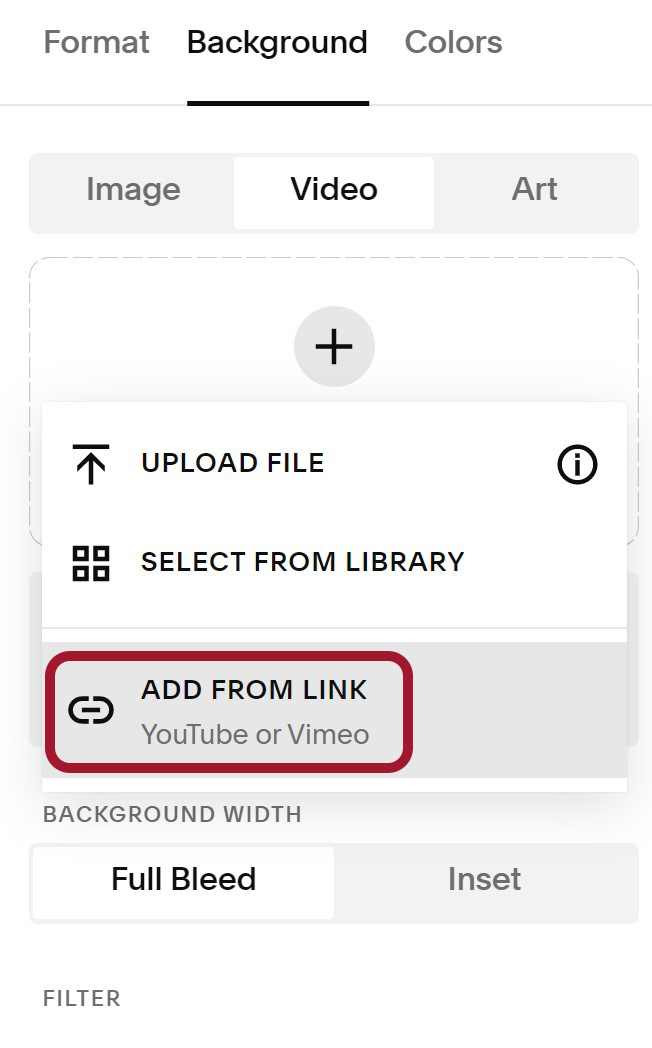Image resolution: width=652 pixels, height=1048 pixels.
Task: Choose UPLOAD FILE menu entry
Action: (x=334, y=463)
